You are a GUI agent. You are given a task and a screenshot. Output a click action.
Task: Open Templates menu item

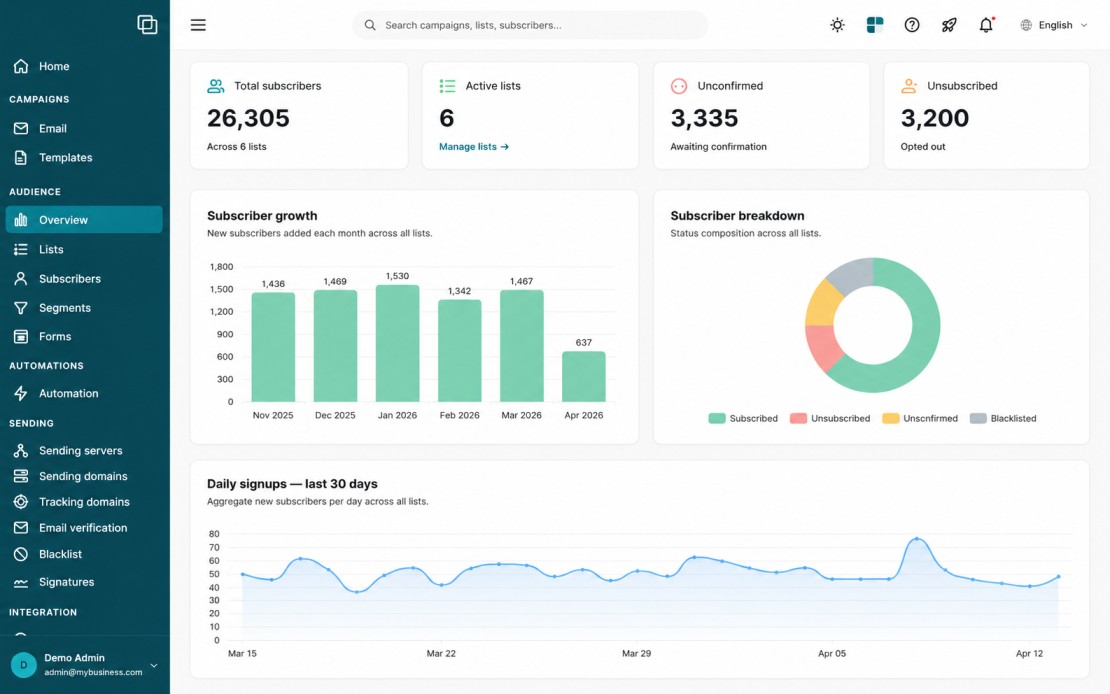(84, 157)
